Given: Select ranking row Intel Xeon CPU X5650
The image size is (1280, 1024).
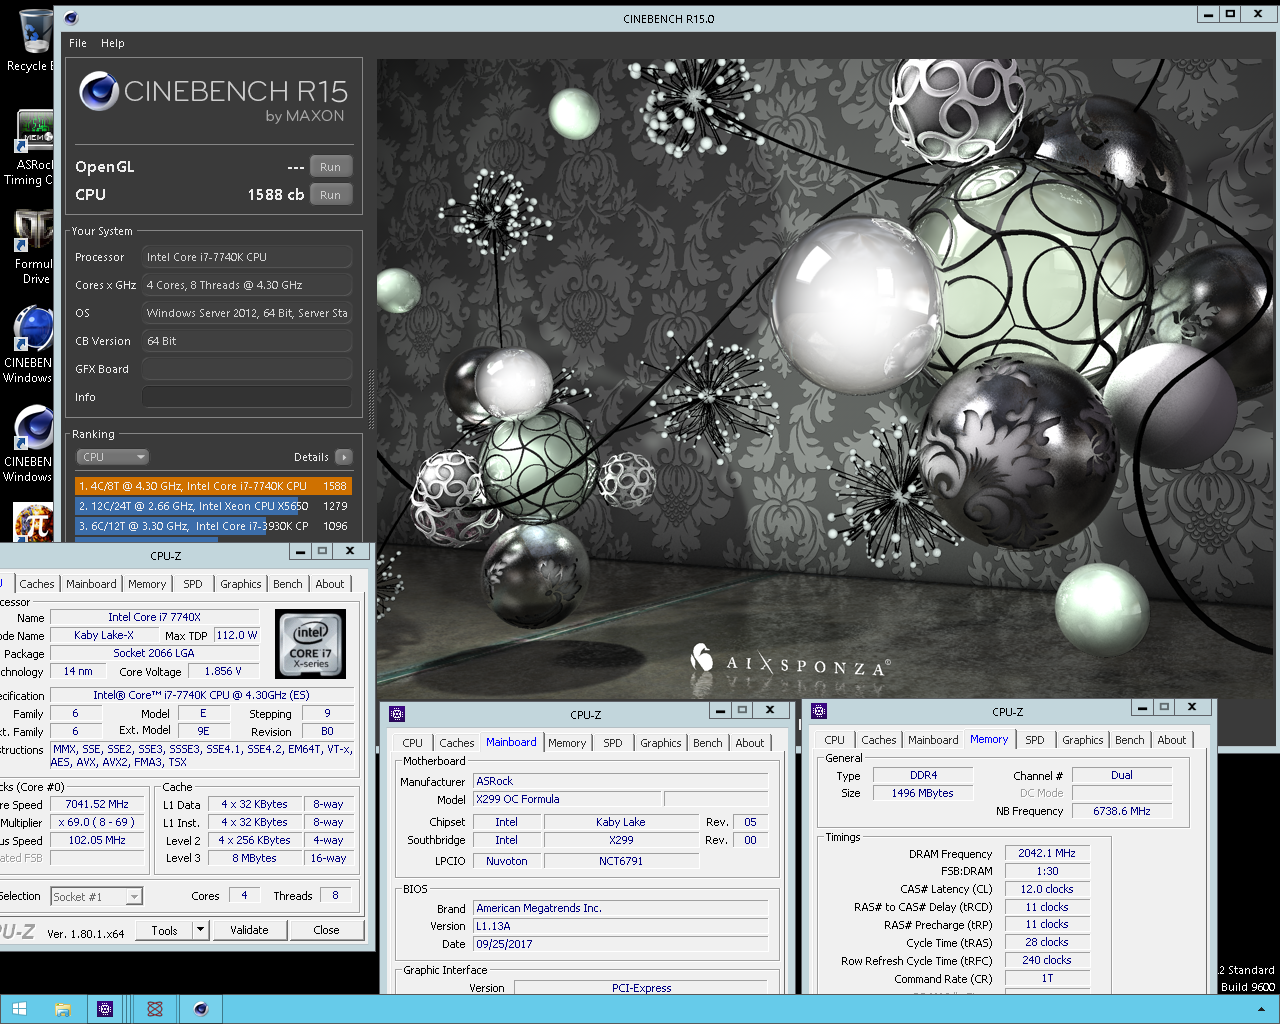Looking at the screenshot, I should tap(213, 506).
